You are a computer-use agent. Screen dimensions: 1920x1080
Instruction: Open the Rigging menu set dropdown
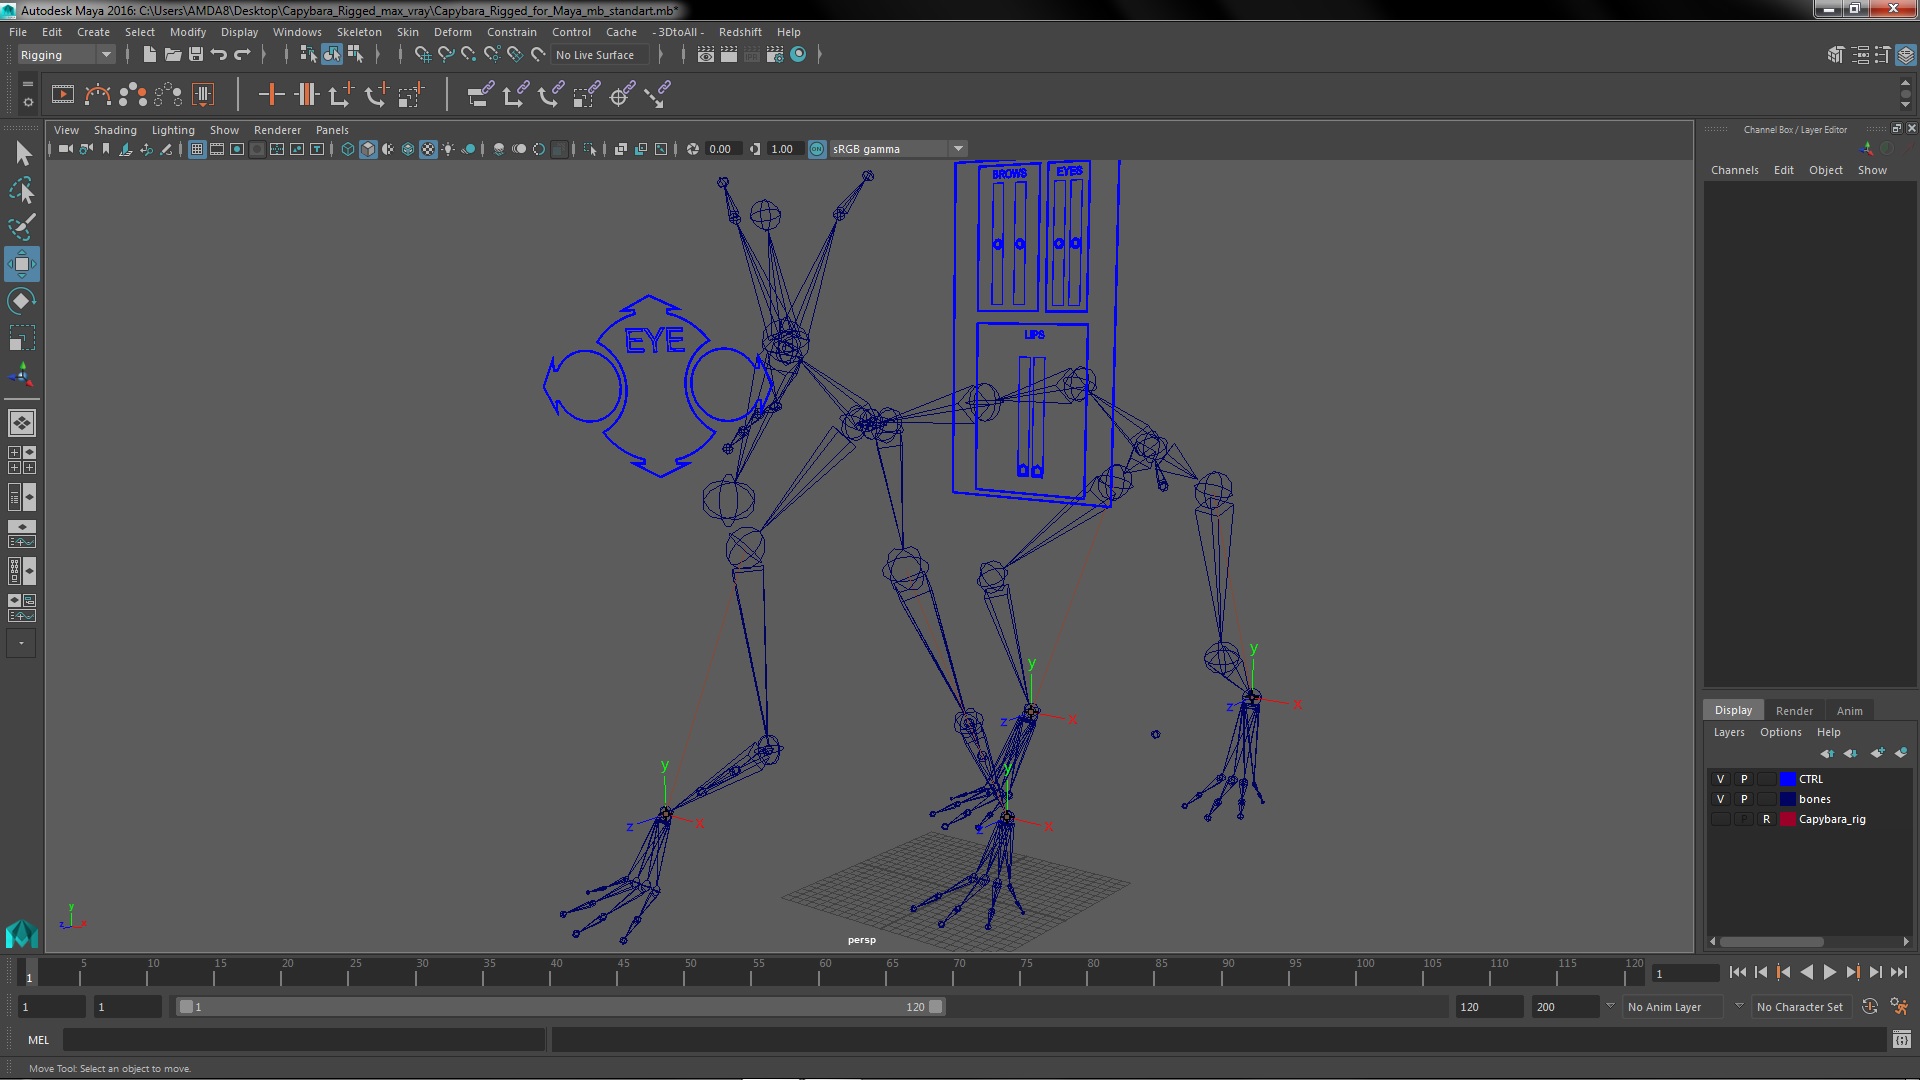tap(65, 55)
